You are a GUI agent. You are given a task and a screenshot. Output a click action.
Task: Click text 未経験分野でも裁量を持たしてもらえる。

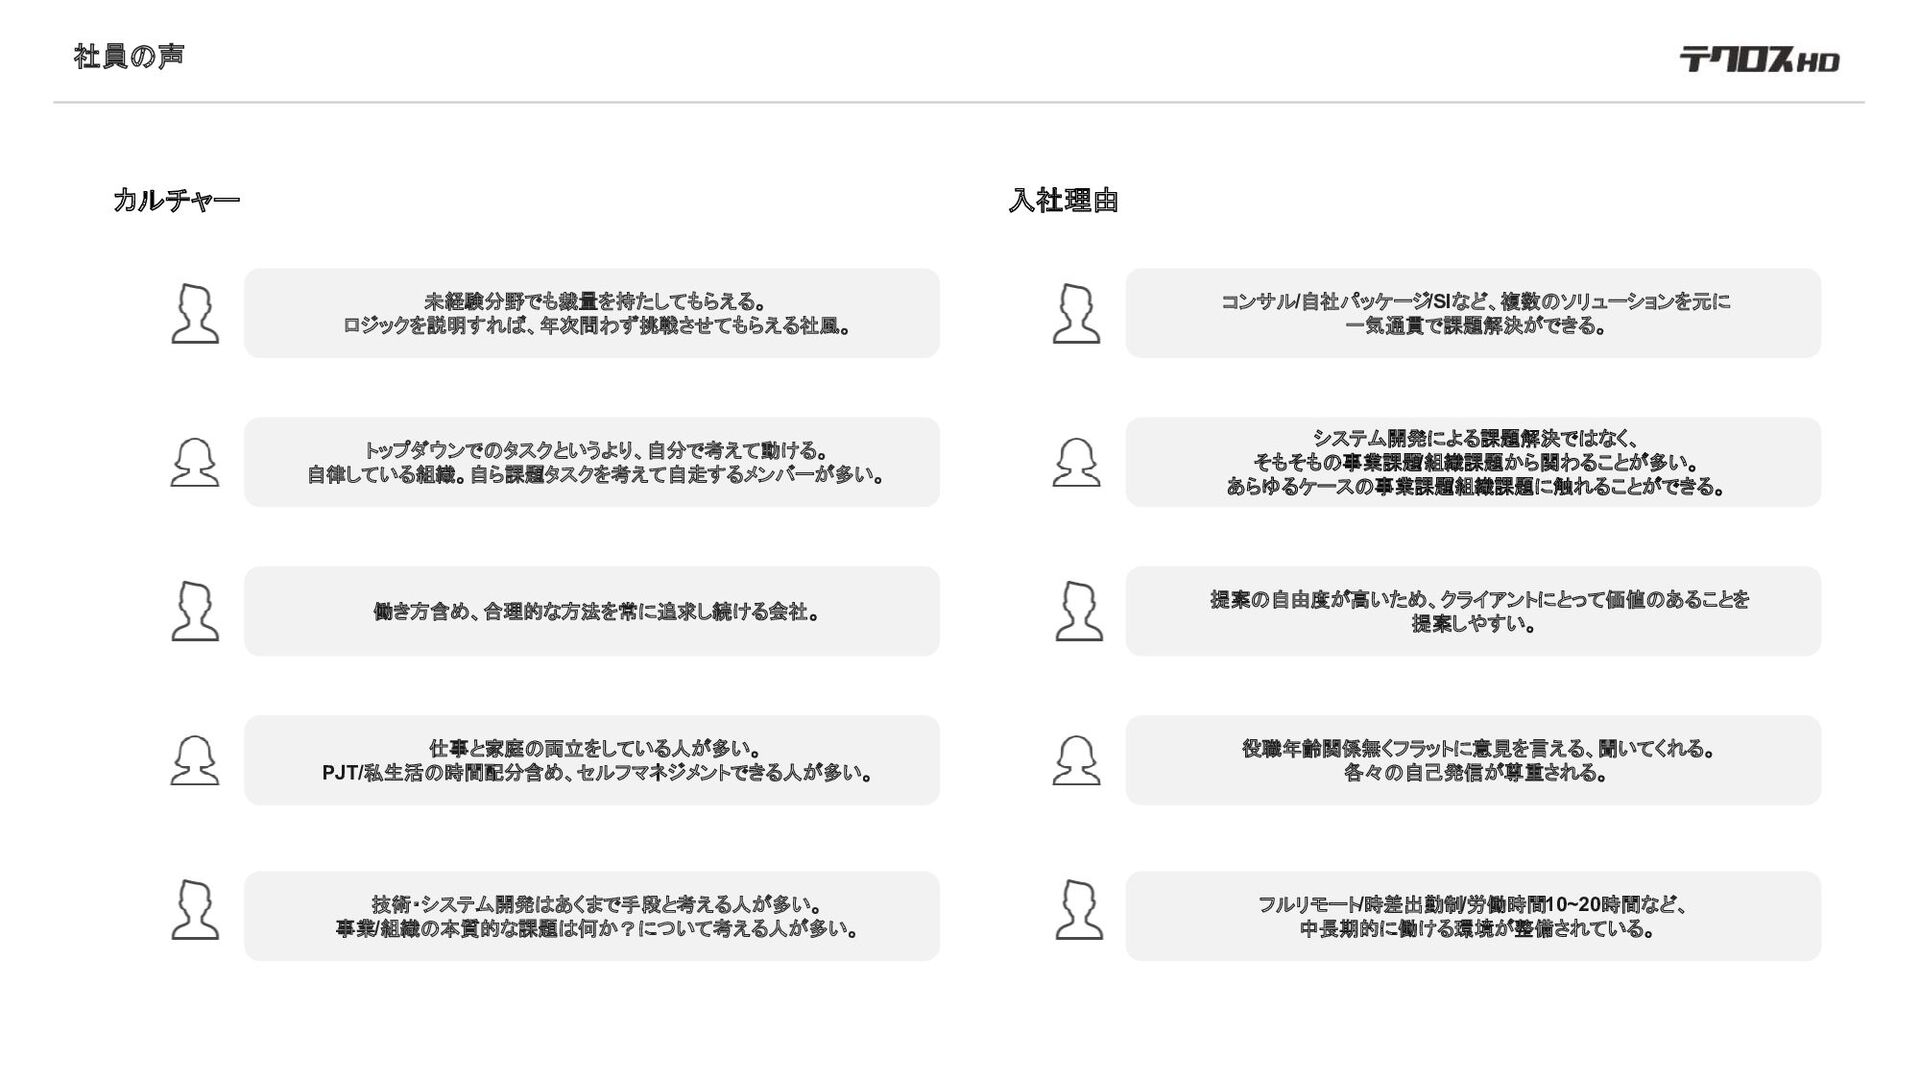(x=596, y=301)
